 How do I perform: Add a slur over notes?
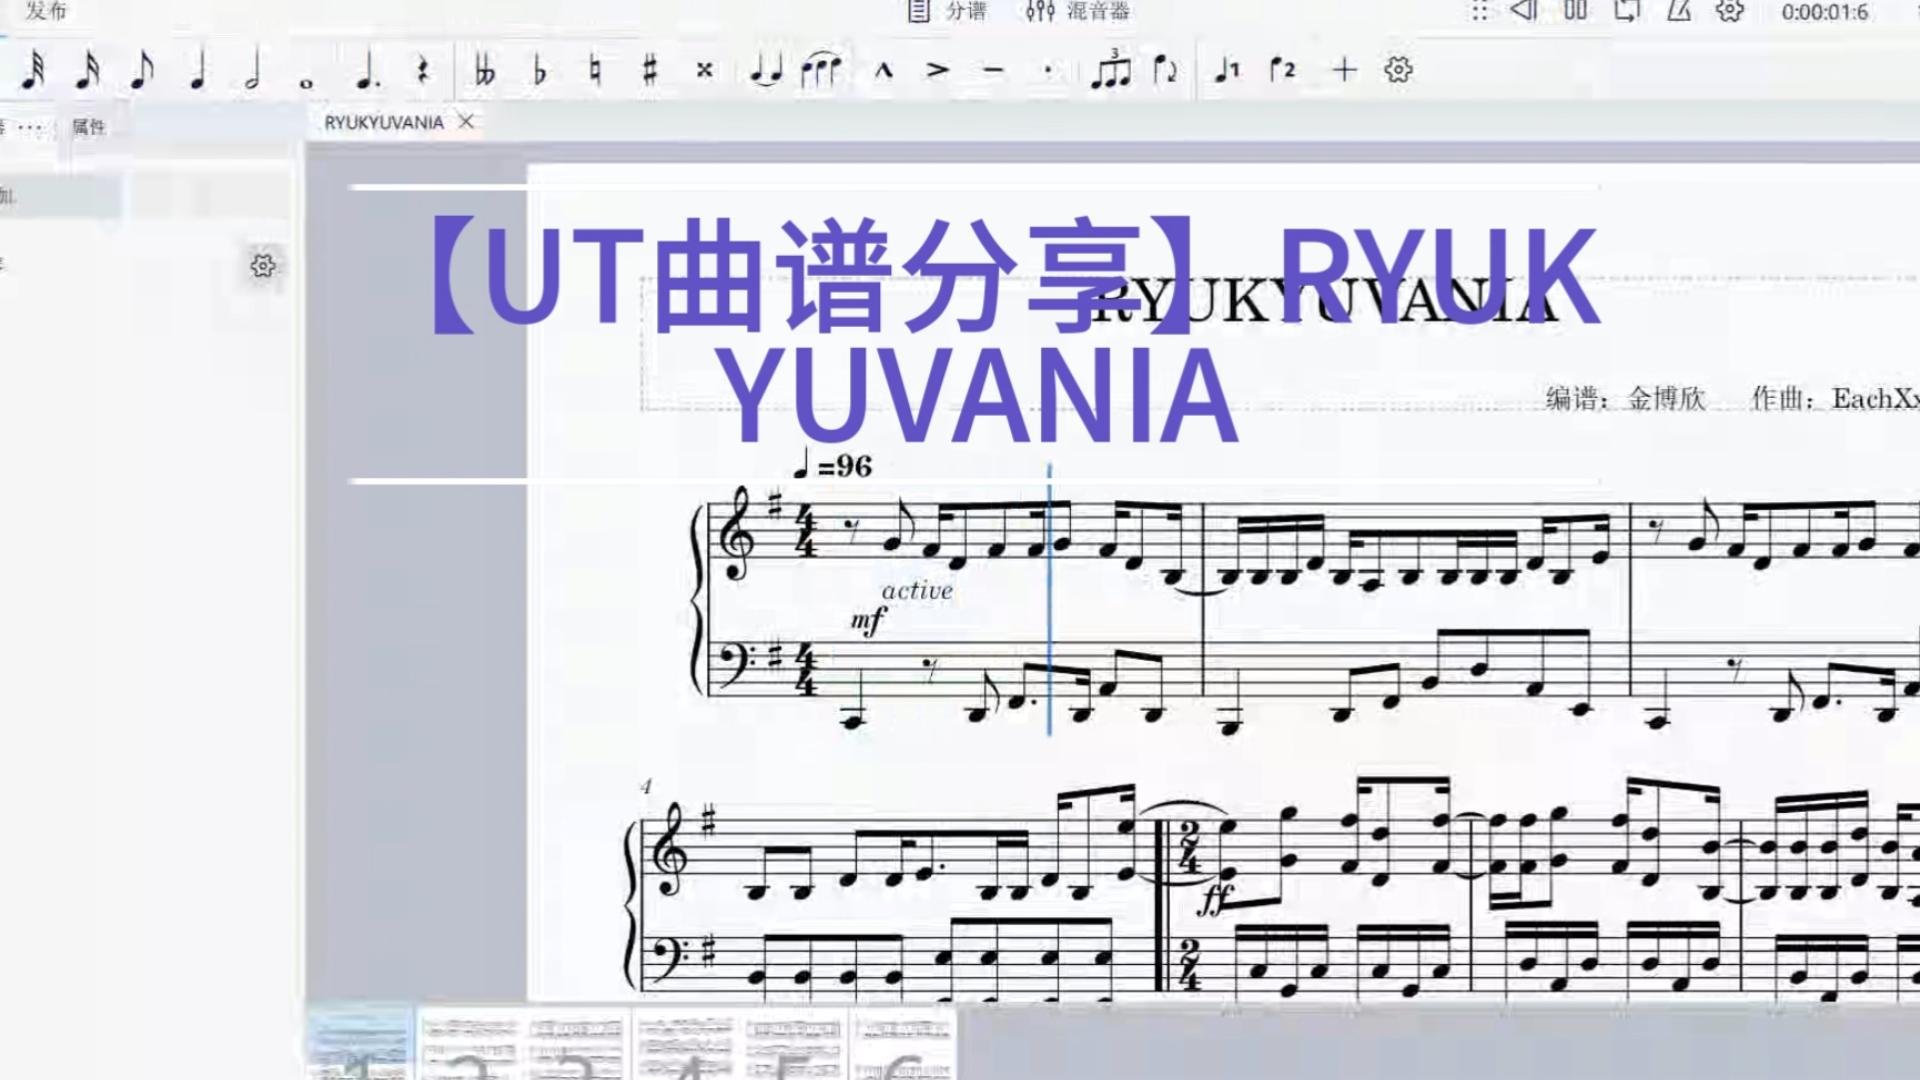point(822,70)
